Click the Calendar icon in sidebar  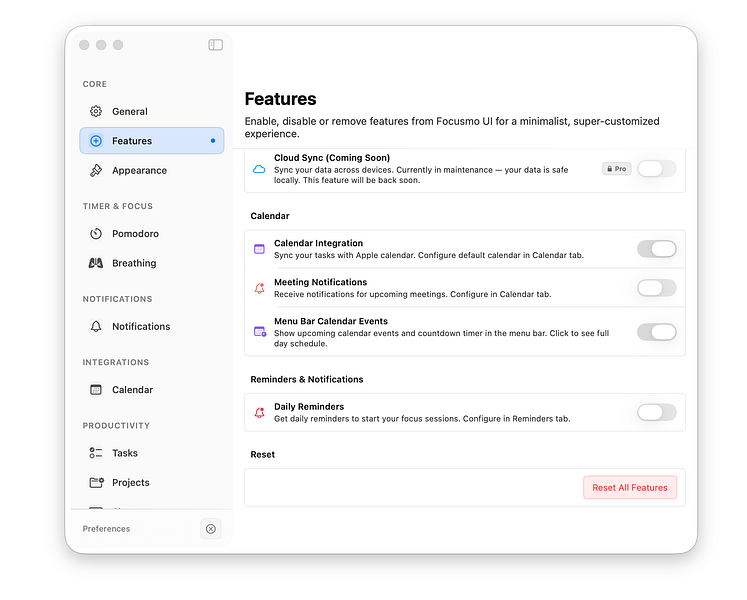coord(96,390)
